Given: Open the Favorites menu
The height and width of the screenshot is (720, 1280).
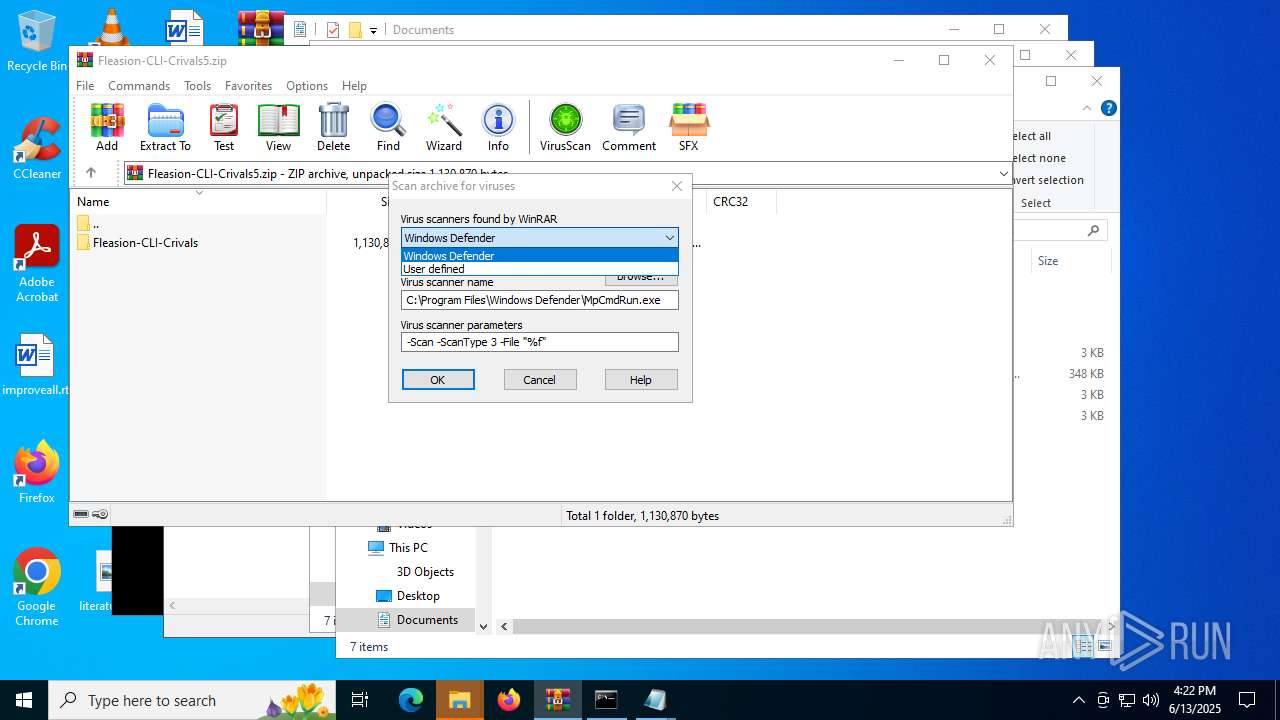Looking at the screenshot, I should [x=248, y=86].
